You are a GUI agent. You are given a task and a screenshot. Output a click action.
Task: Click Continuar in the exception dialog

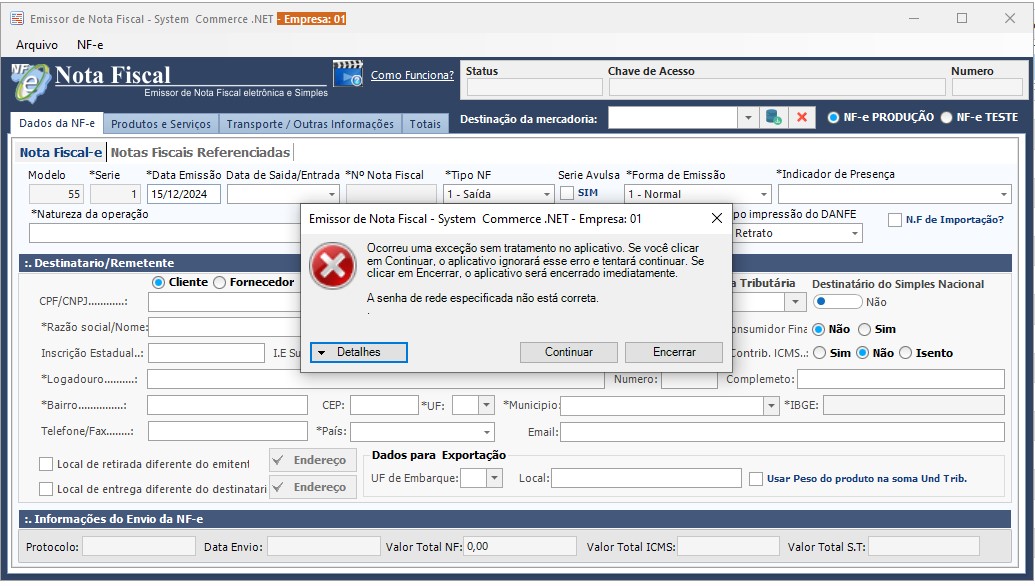(x=568, y=352)
